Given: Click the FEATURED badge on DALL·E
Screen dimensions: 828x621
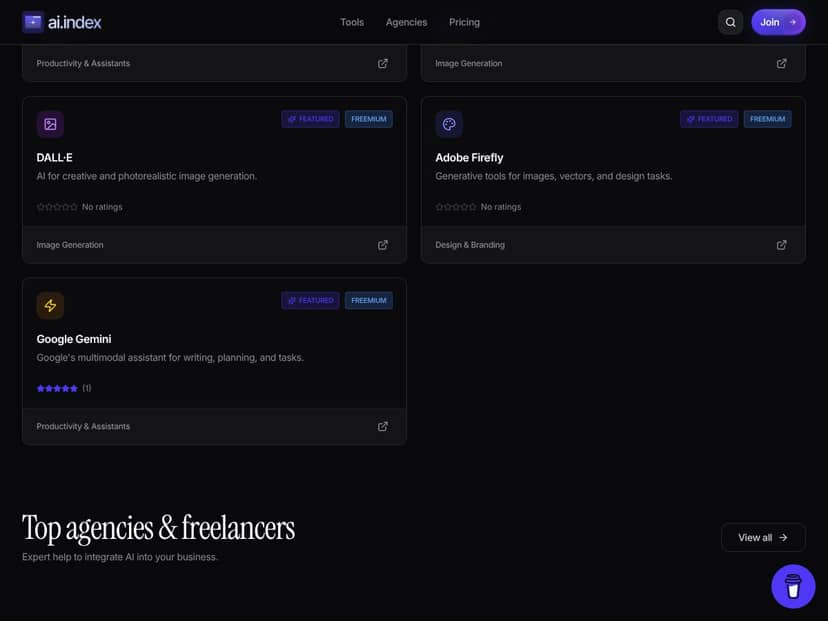Looking at the screenshot, I should point(310,118).
